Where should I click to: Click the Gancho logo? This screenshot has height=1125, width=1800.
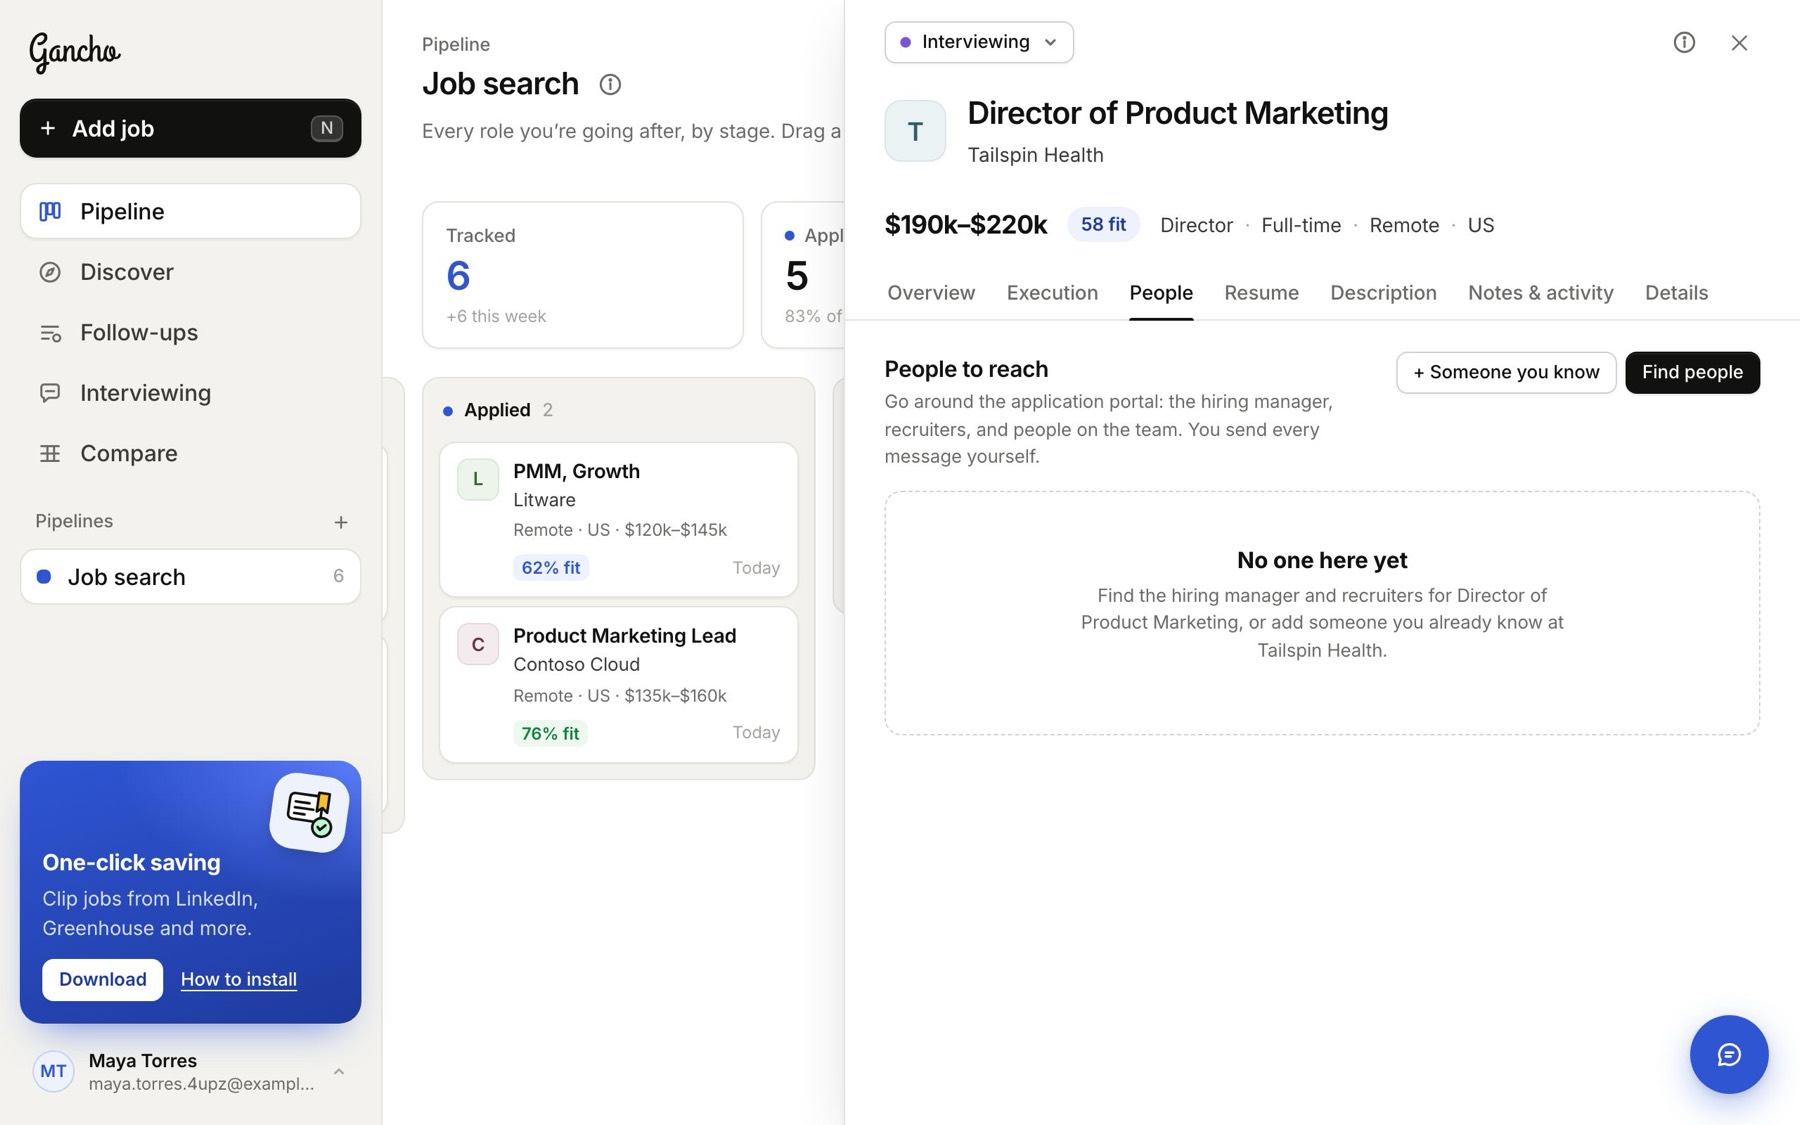[74, 52]
